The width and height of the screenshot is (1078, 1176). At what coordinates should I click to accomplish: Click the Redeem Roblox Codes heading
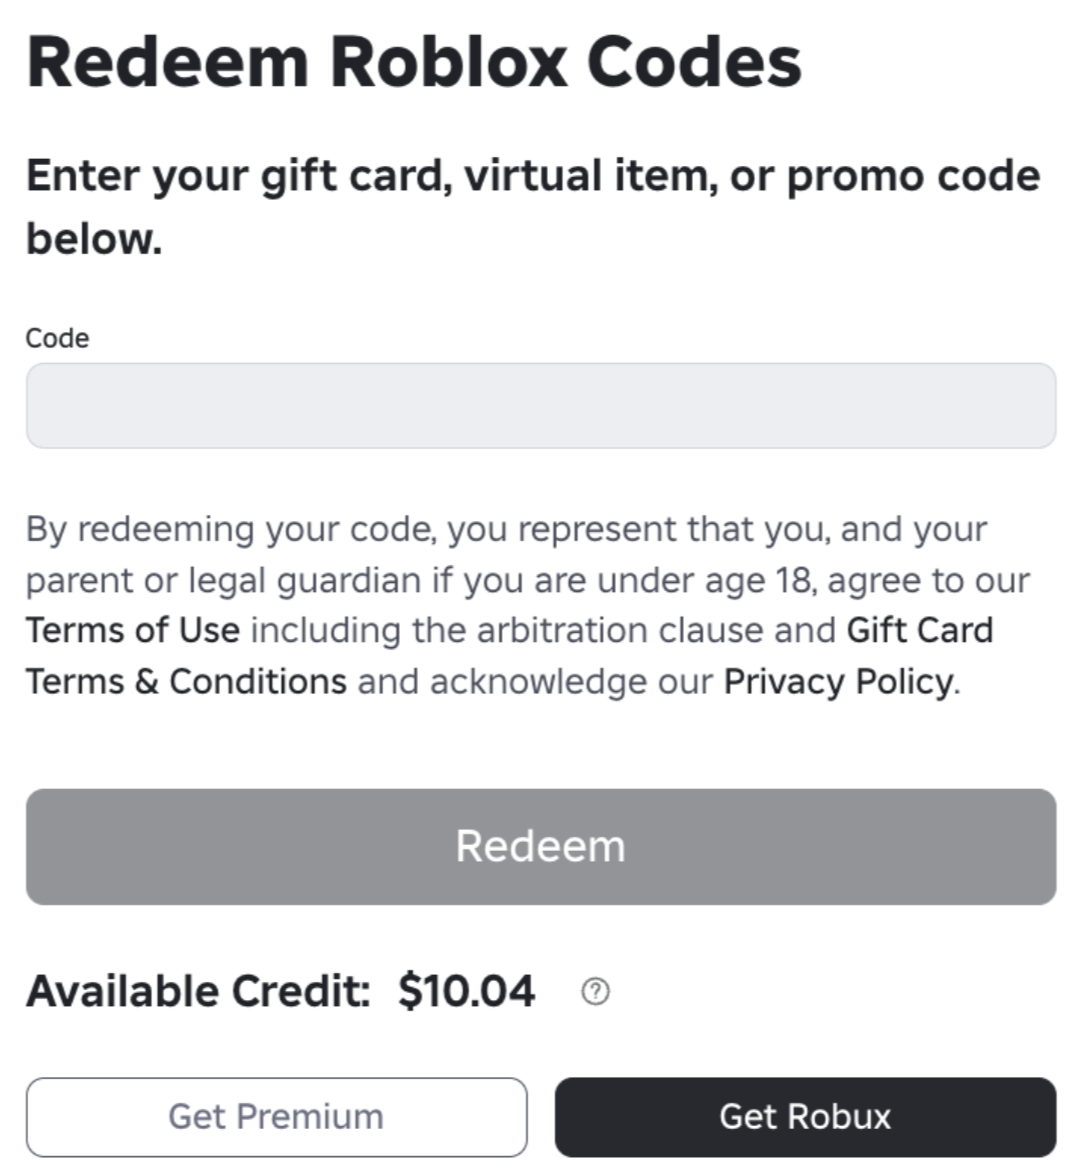(x=414, y=62)
